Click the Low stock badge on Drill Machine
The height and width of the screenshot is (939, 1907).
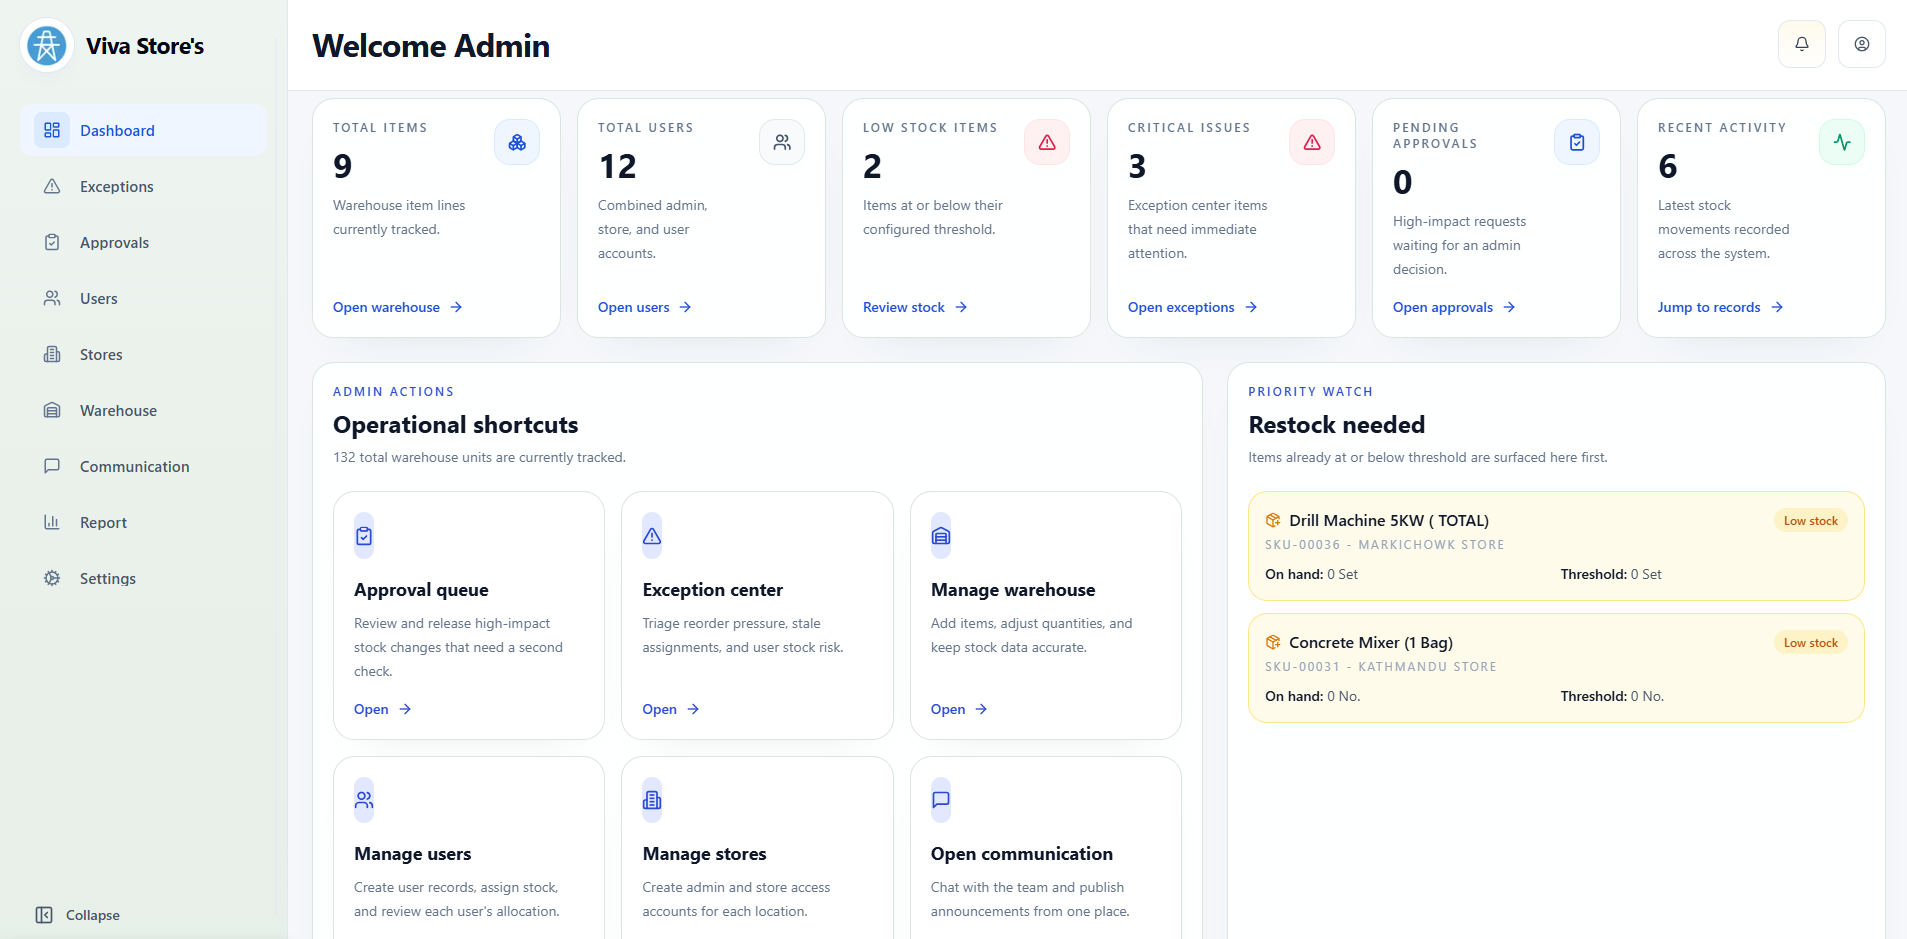click(1810, 521)
